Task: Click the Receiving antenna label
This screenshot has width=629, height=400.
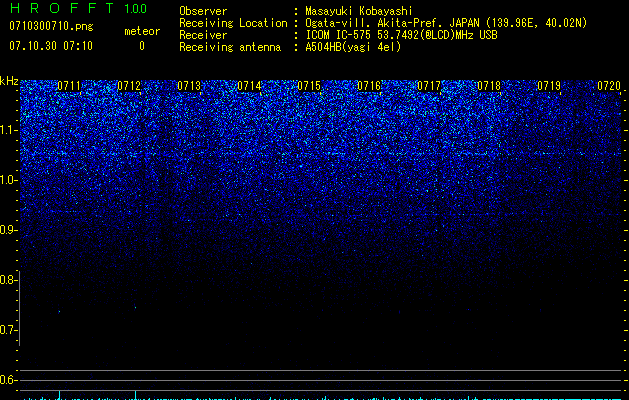Action: pos(230,47)
